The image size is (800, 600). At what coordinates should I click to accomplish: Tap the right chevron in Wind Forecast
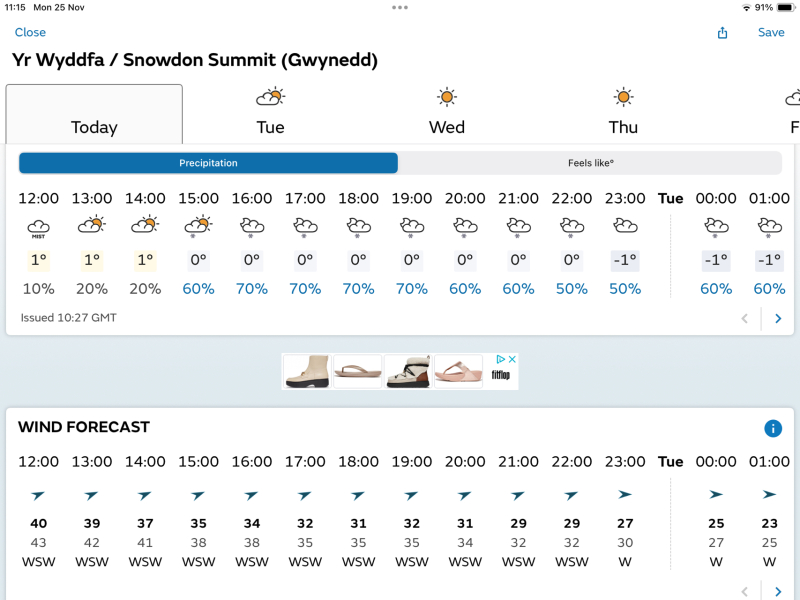778,590
